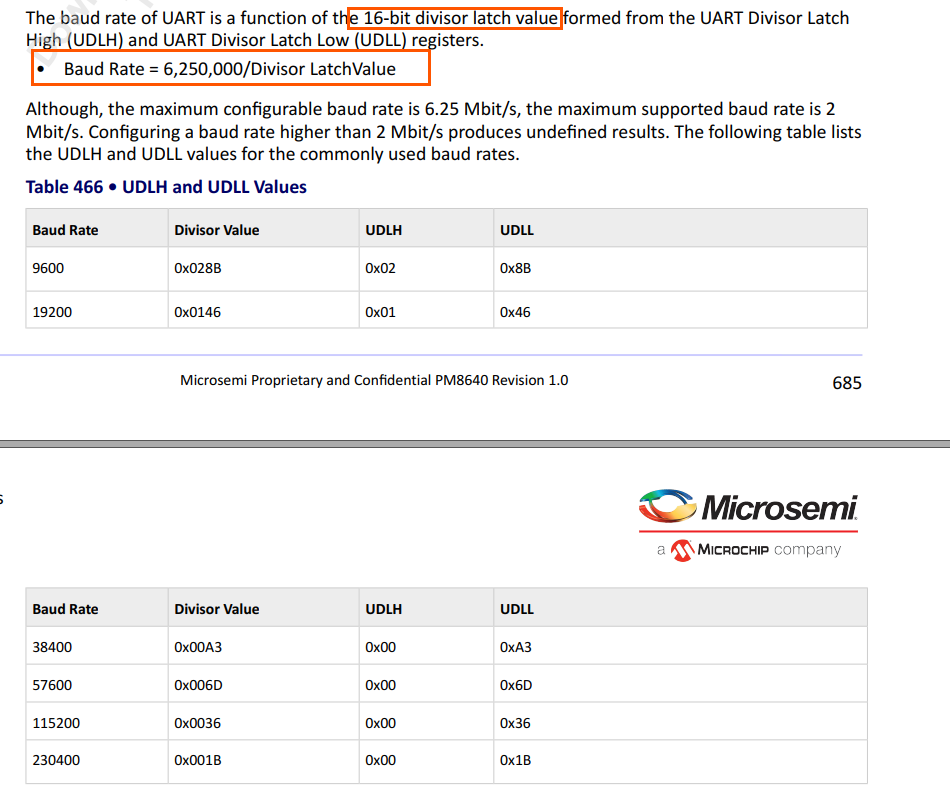Click the 38400 baud rate cell

coord(97,647)
